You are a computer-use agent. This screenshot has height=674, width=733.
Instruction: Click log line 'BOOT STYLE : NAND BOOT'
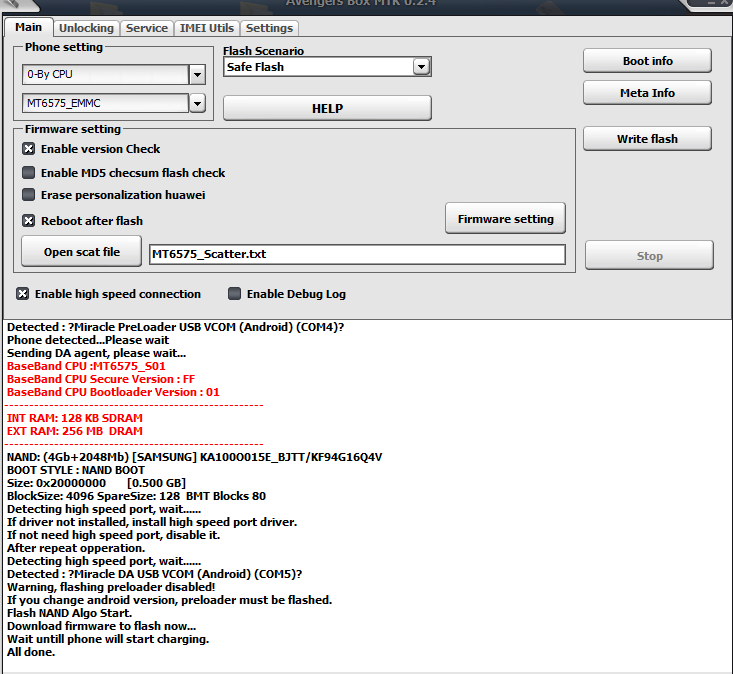(x=76, y=470)
